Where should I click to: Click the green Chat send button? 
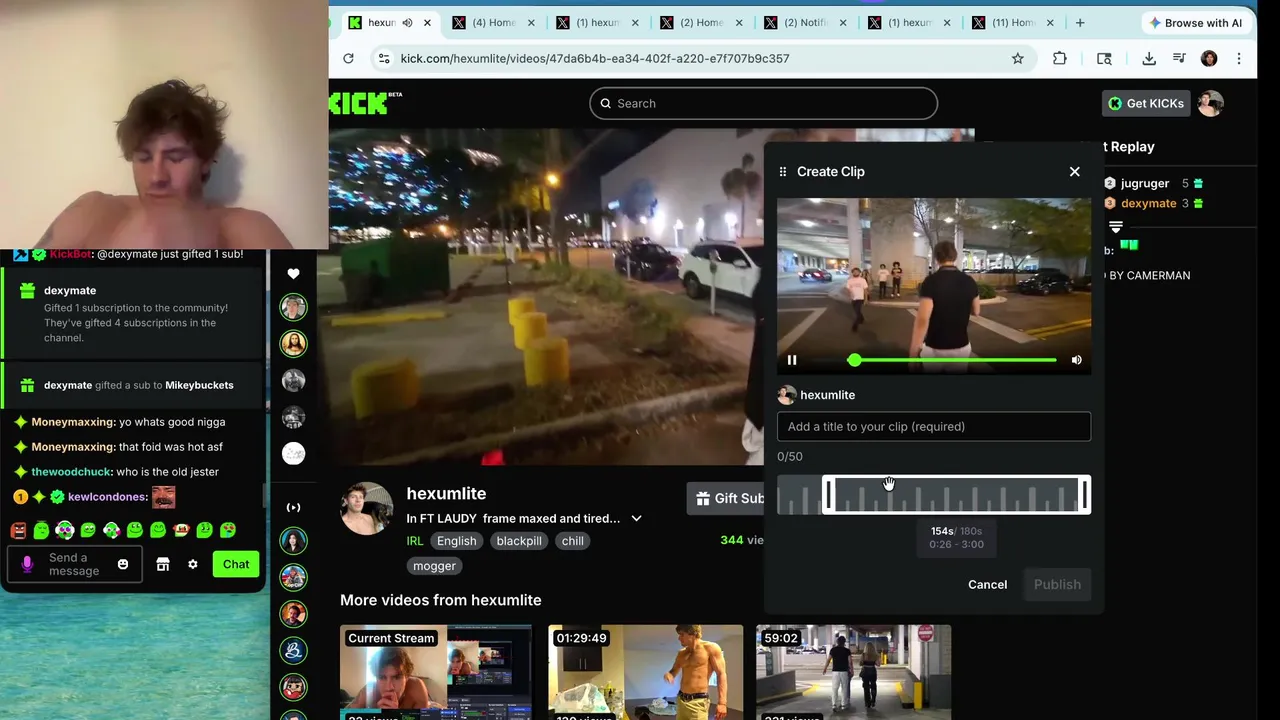point(236,564)
